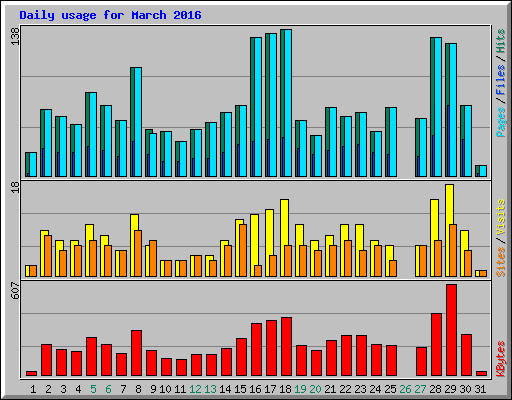512x400 pixels.
Task: Click the day '4' label on the x-axis
Action: click(78, 389)
